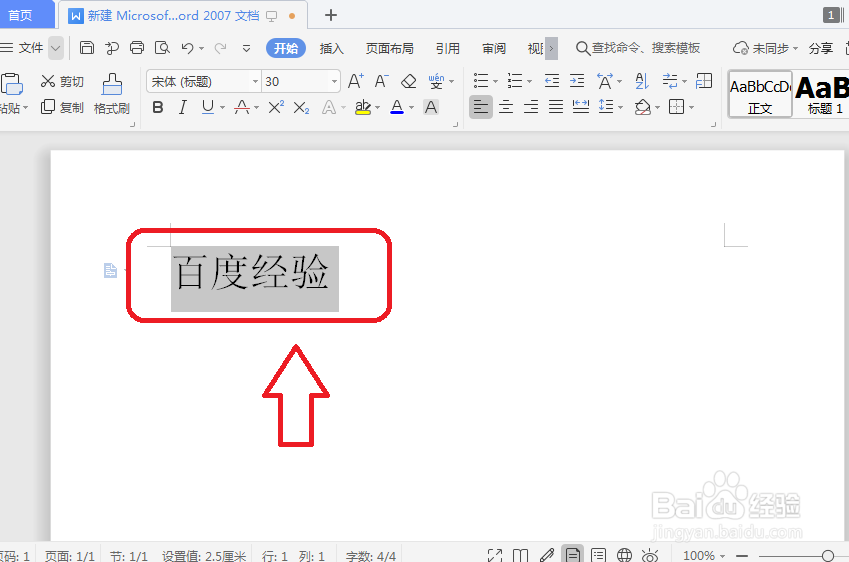Switch to the 页面布局 ribbon tab
The image size is (849, 562).
389,49
